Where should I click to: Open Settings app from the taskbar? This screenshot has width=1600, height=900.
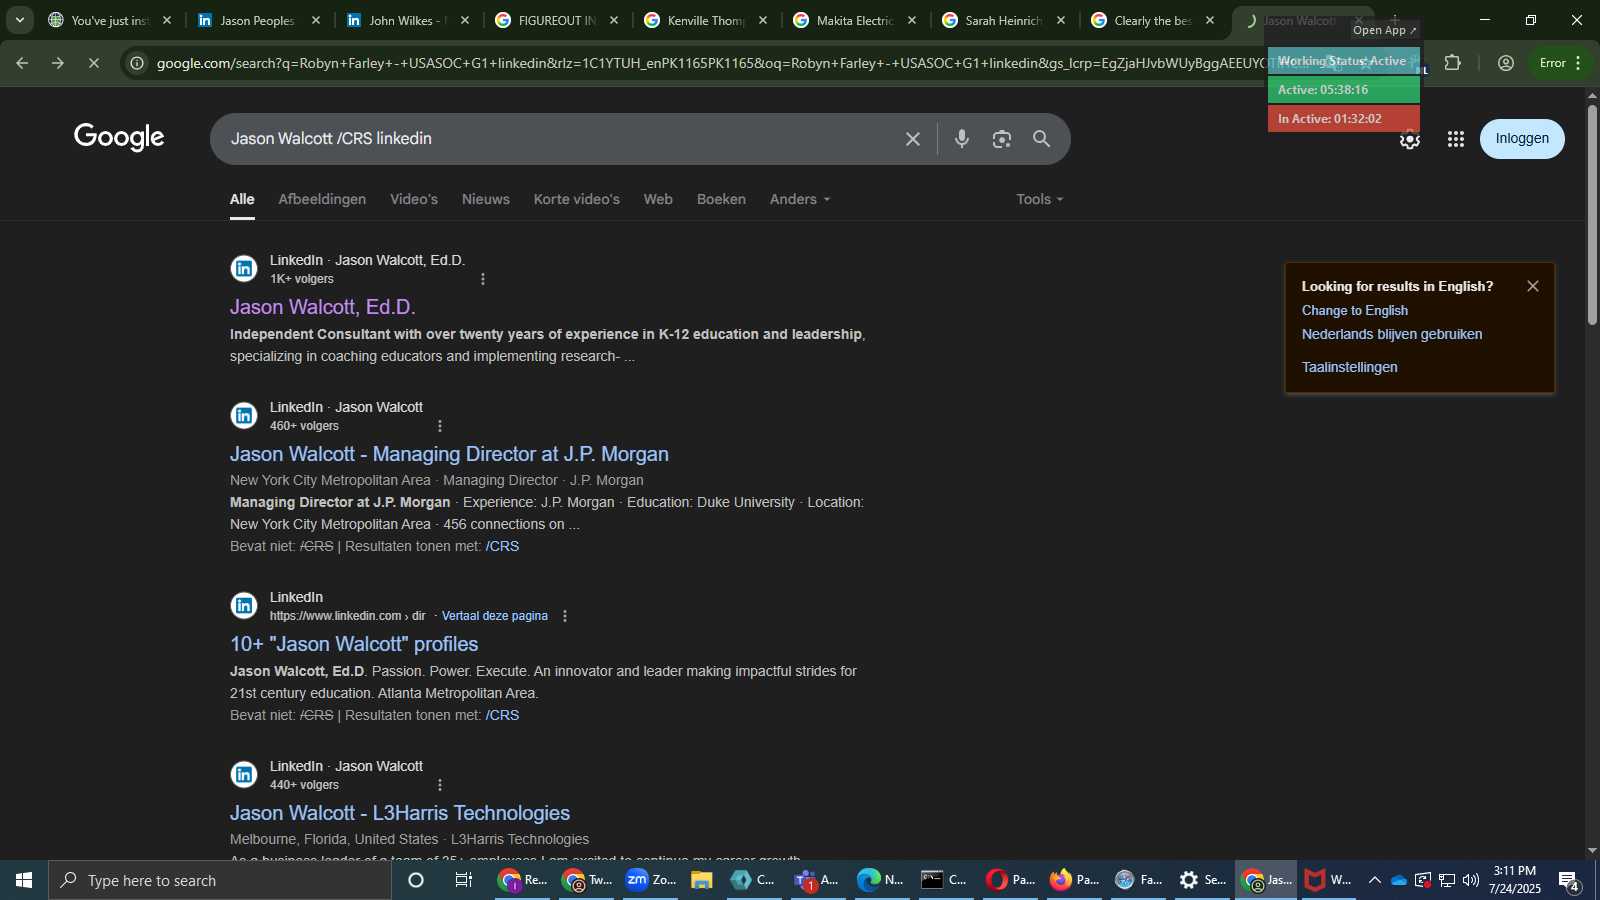click(x=1202, y=880)
